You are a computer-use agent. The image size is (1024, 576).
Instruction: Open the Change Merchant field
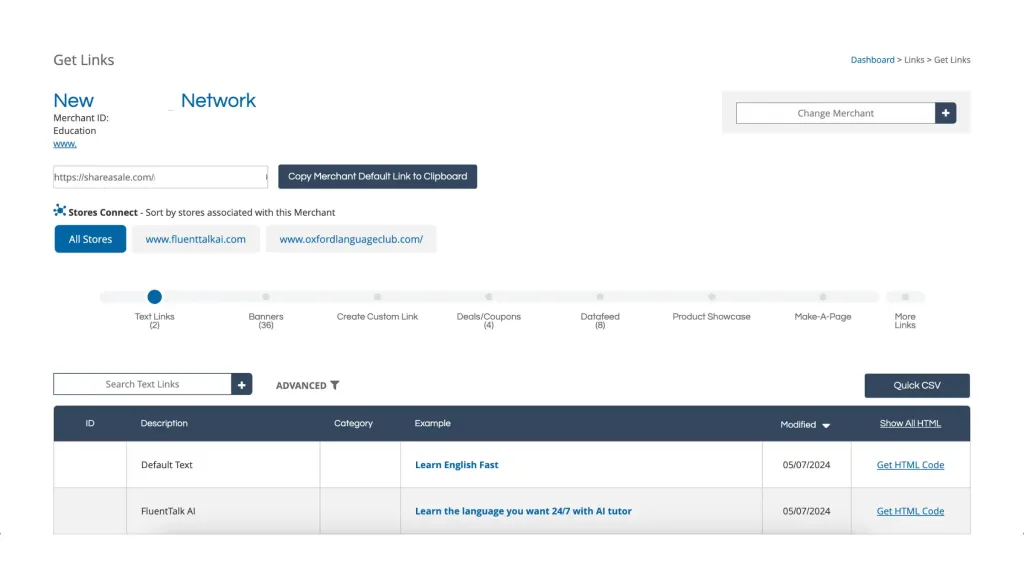coord(835,113)
